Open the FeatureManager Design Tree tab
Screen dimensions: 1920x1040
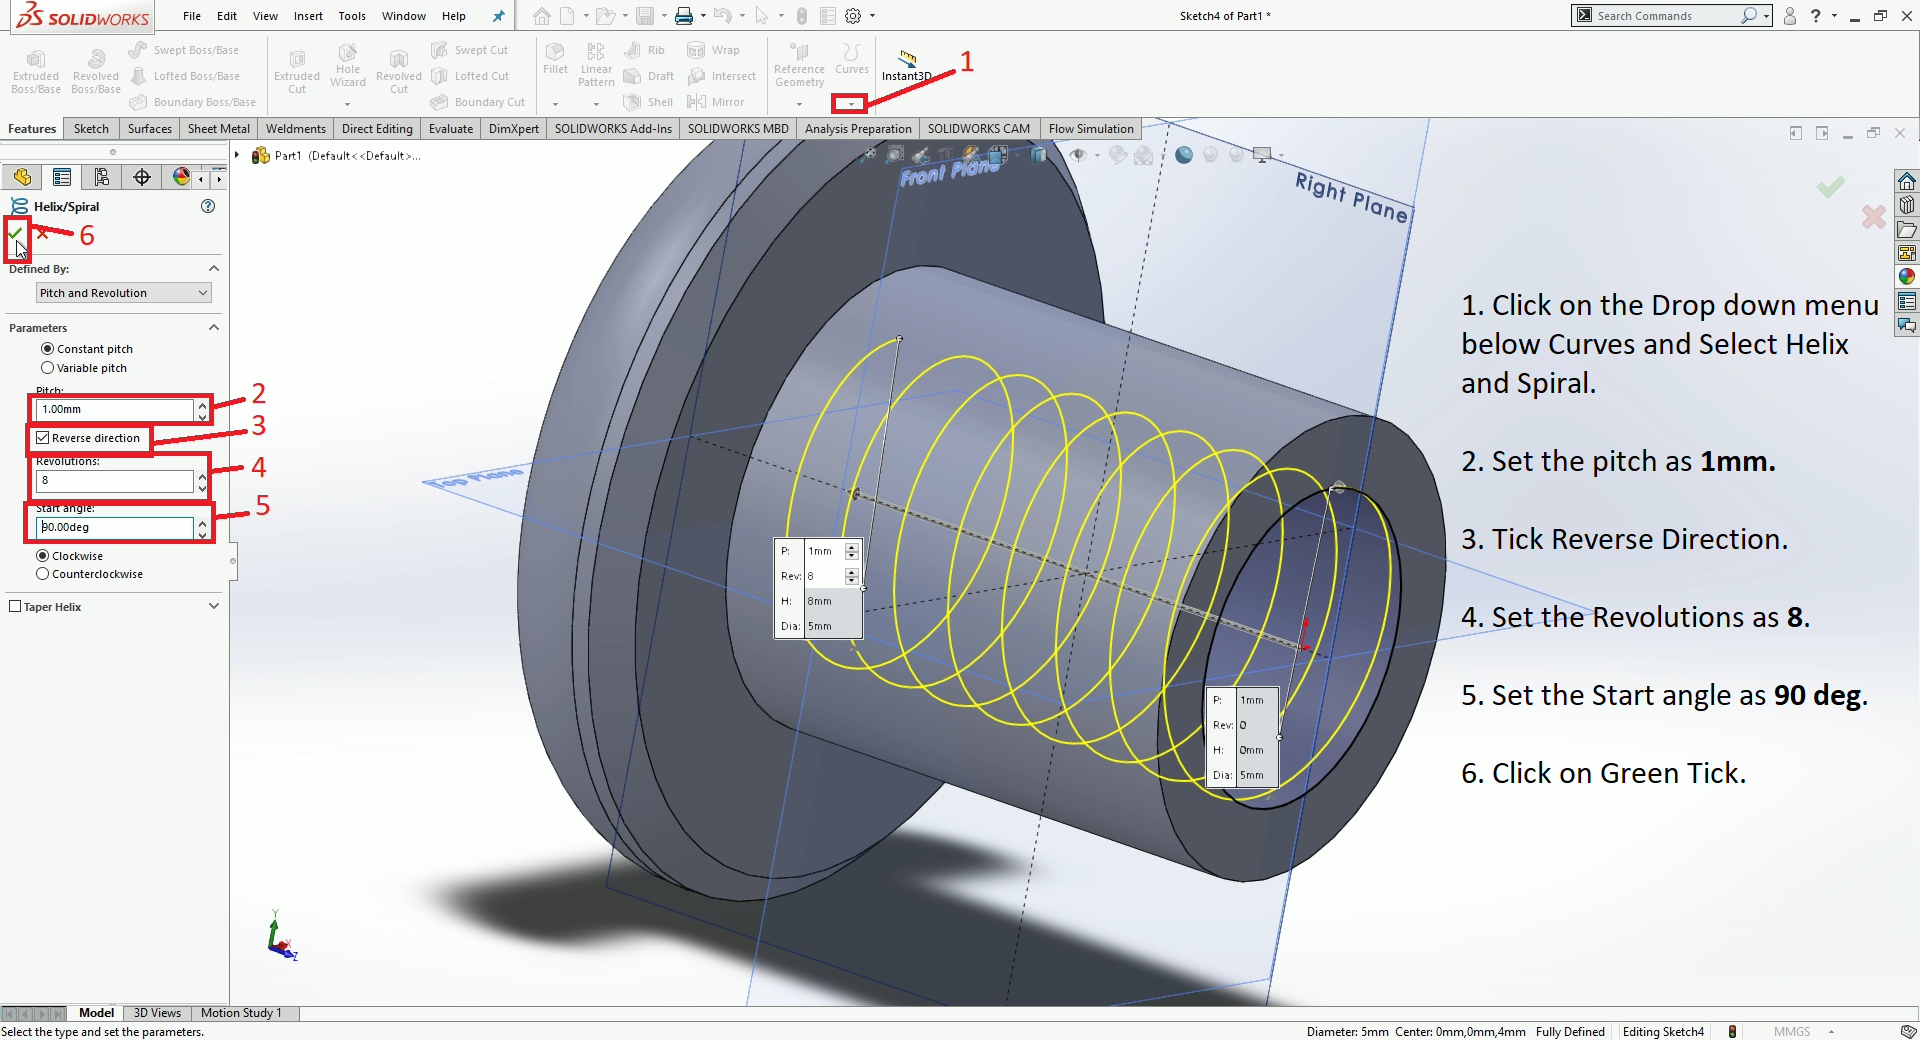22,178
